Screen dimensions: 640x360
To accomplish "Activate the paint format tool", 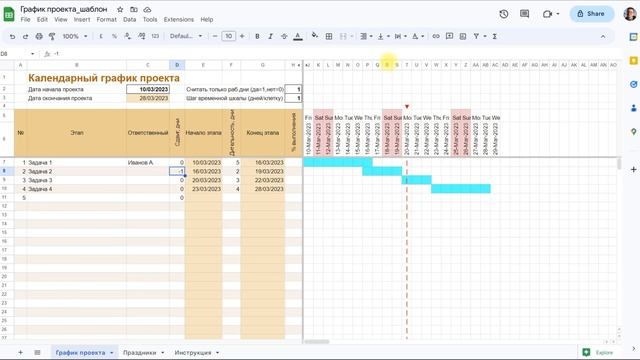I will (x=52, y=36).
